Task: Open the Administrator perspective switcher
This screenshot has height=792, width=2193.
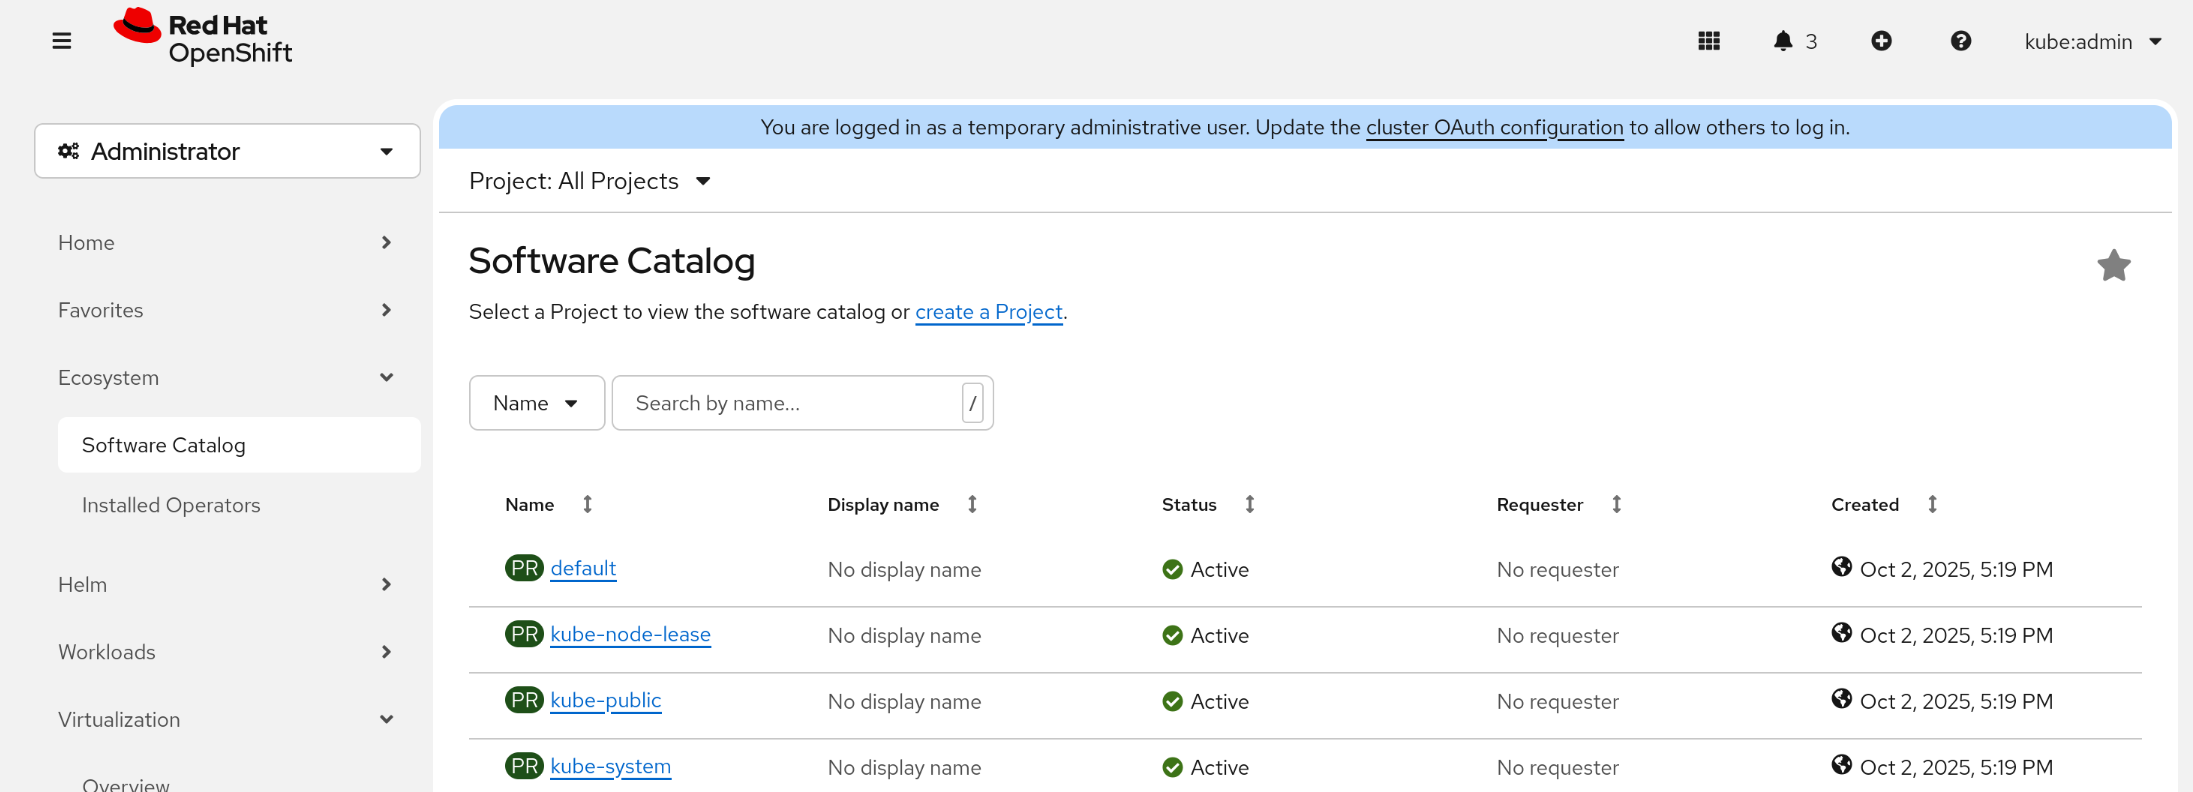Action: point(227,152)
